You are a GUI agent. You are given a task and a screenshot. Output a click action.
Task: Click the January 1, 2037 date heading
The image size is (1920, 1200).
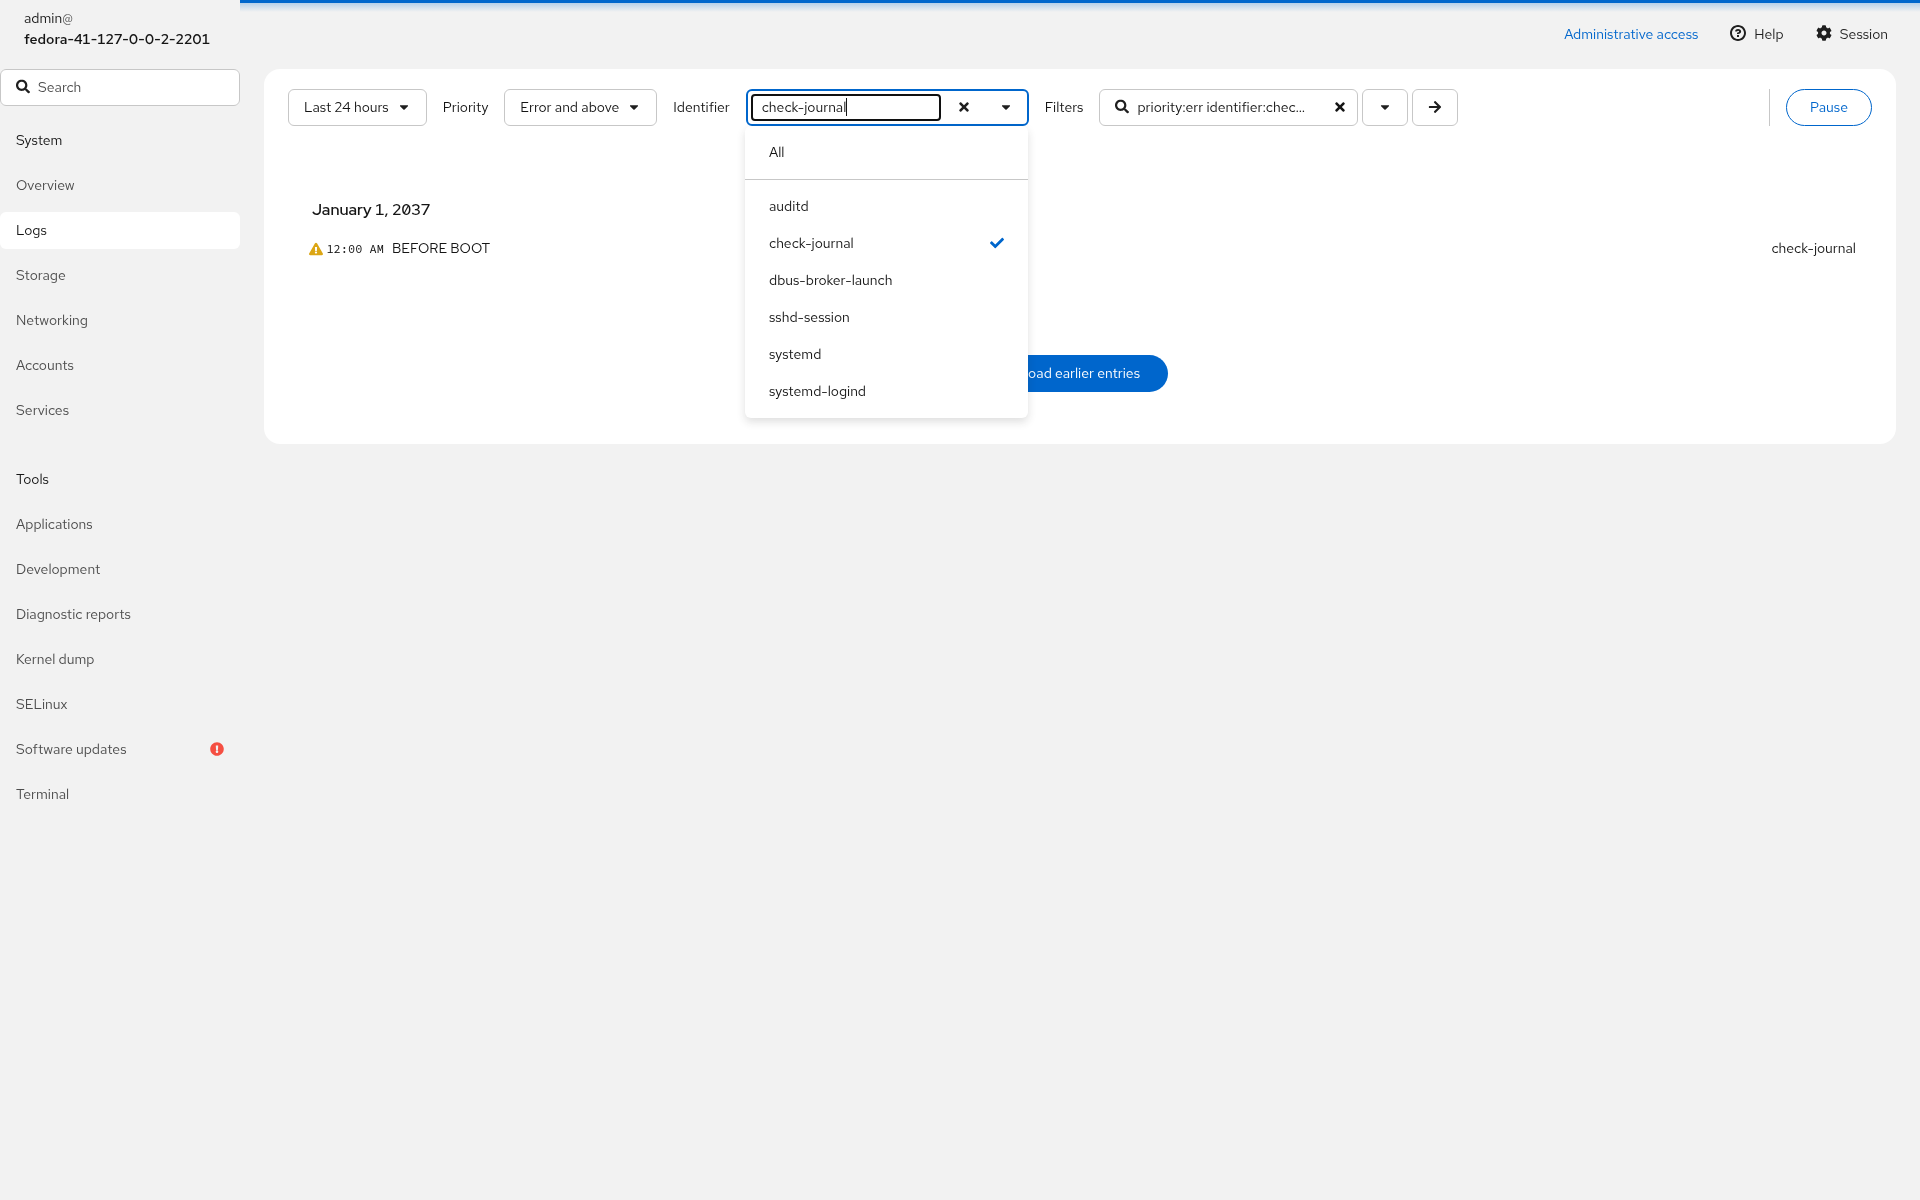click(371, 209)
